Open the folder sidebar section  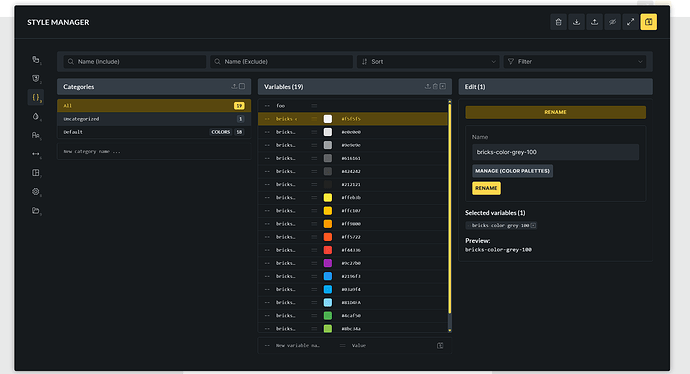click(36, 211)
